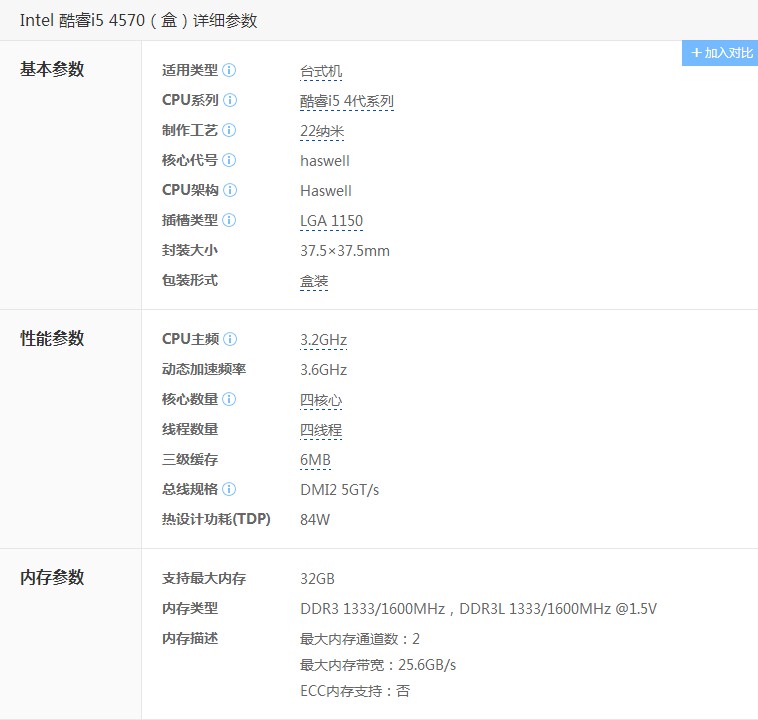This screenshot has height=720, width=758.
Task: Click the info icon next to 核心代号
Action: tap(229, 161)
